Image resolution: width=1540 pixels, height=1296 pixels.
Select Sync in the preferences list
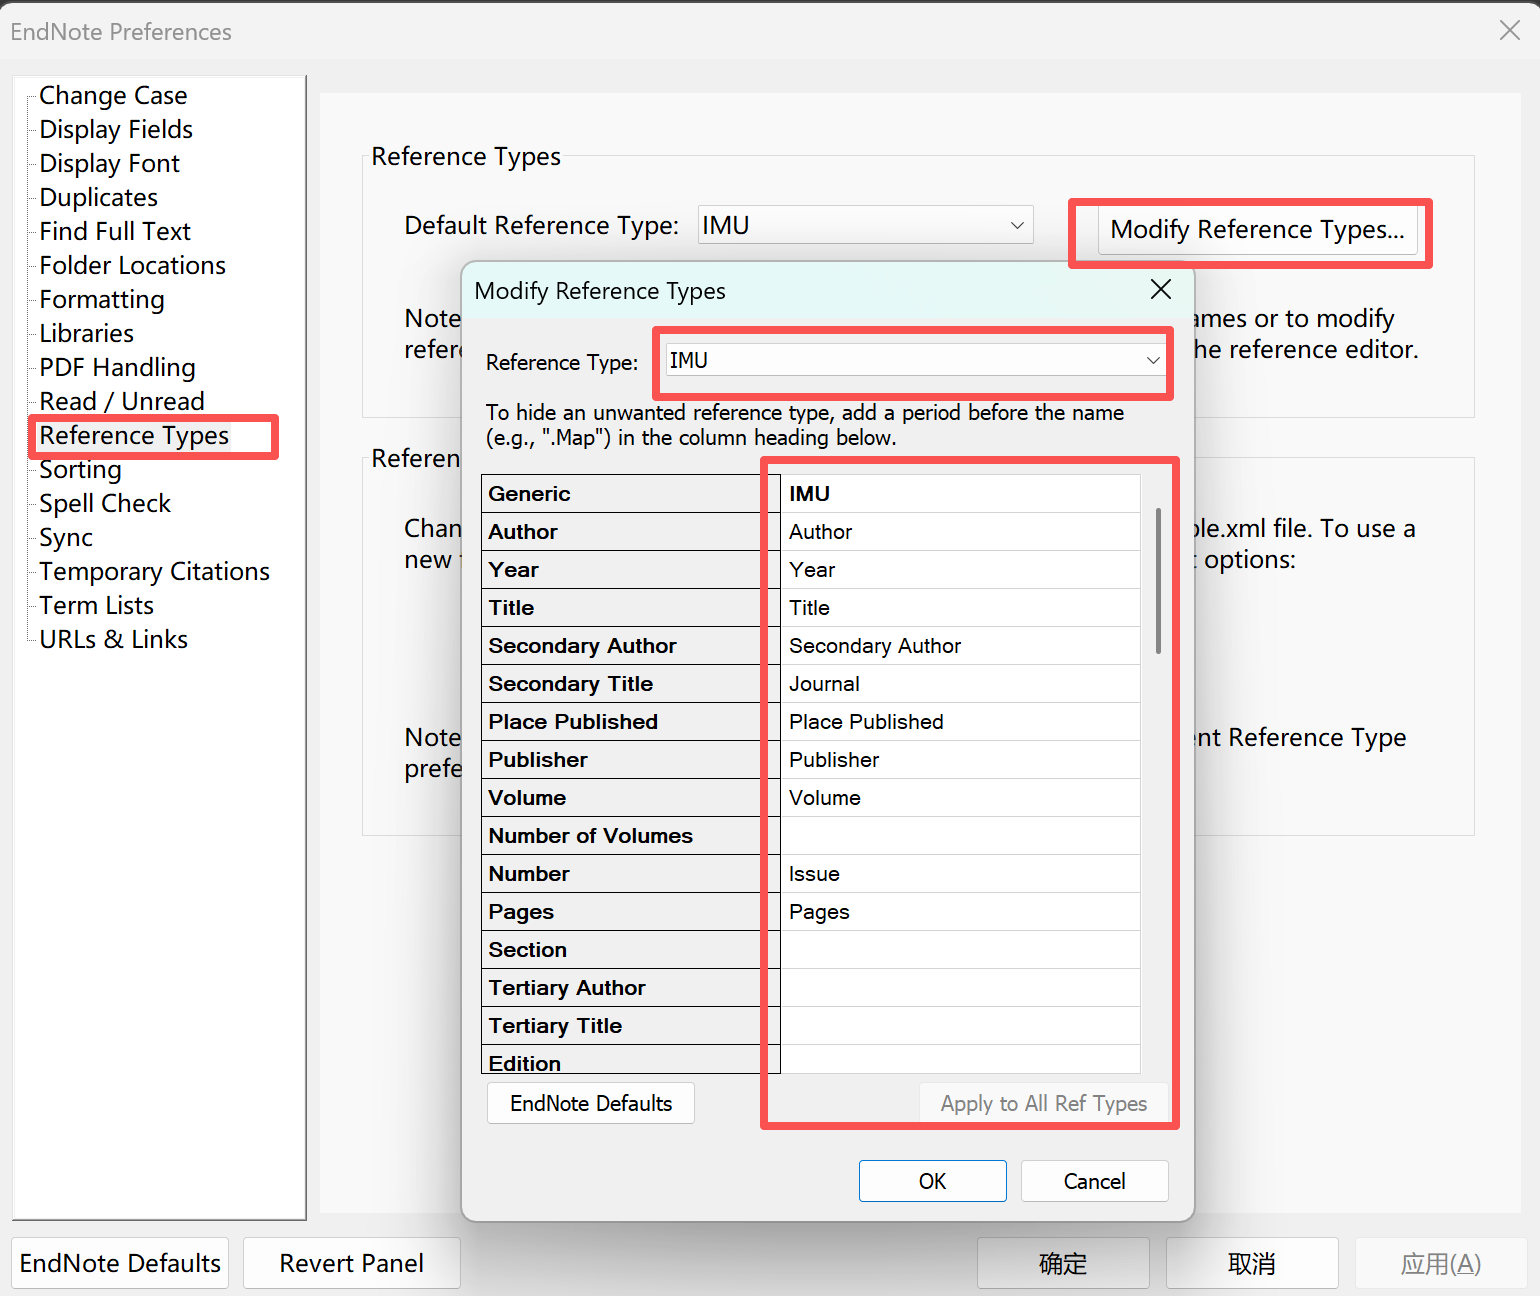point(66,537)
